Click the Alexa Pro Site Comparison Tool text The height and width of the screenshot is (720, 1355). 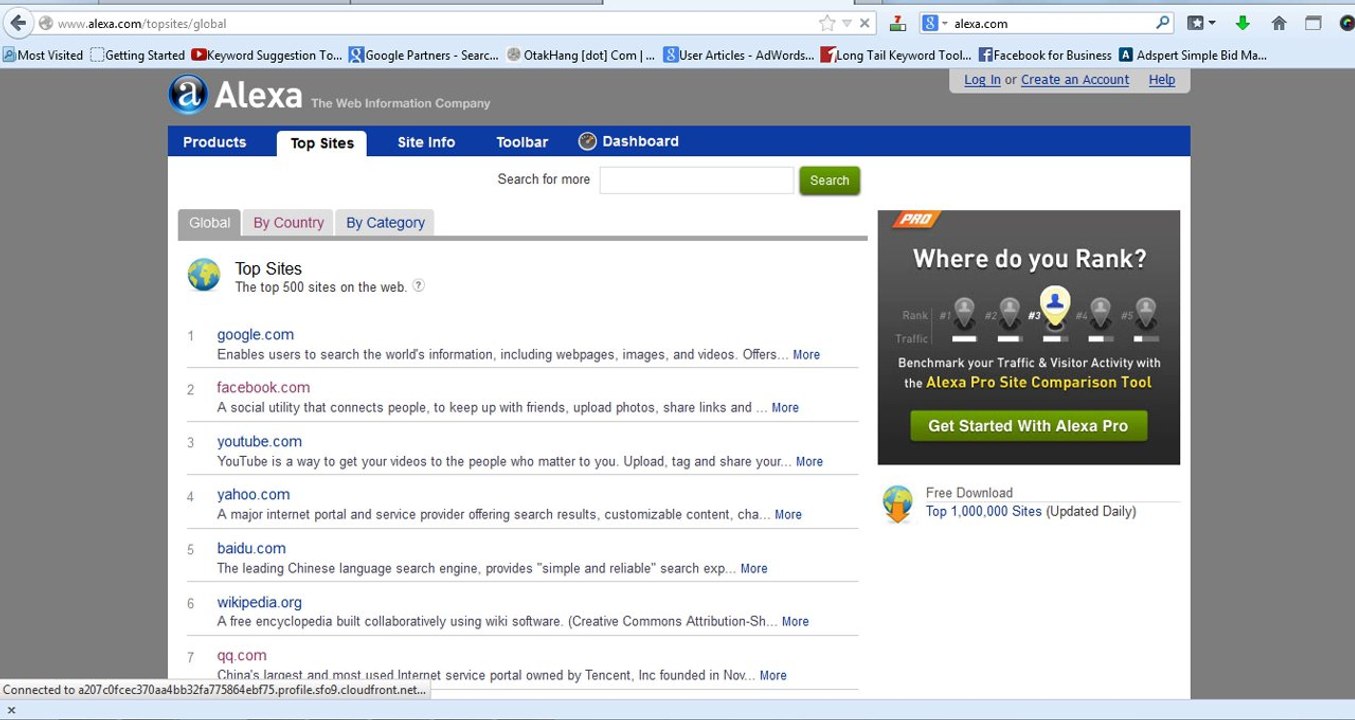[x=1039, y=383]
